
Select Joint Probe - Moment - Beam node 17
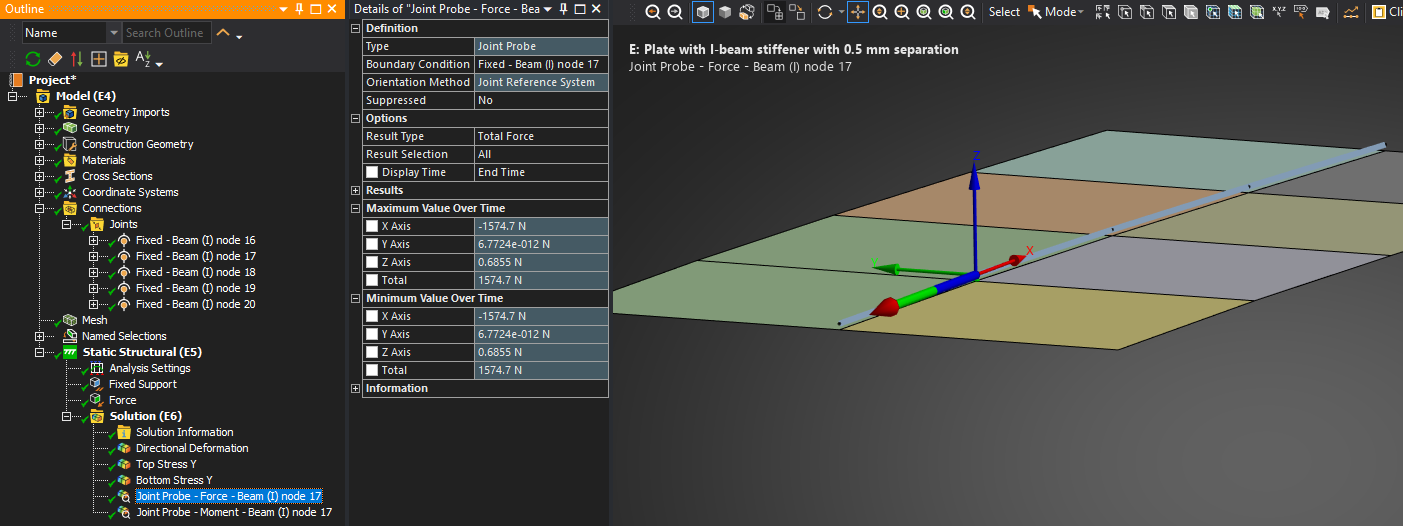pos(233,513)
